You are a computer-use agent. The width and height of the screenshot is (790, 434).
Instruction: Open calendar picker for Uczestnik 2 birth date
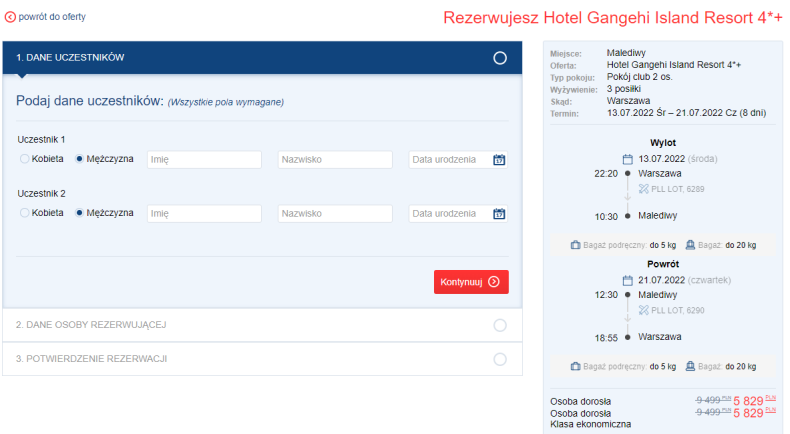point(500,213)
